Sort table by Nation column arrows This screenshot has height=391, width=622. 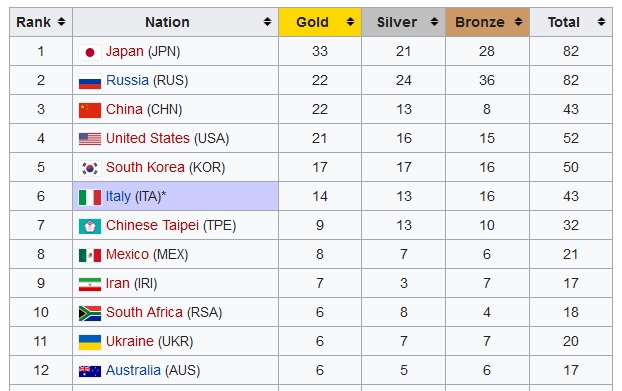pyautogui.click(x=267, y=22)
